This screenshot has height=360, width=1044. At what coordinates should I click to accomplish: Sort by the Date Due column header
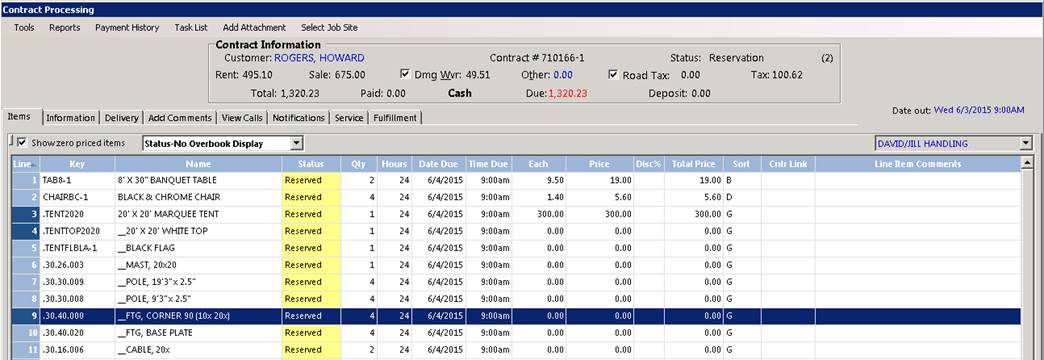[439, 164]
